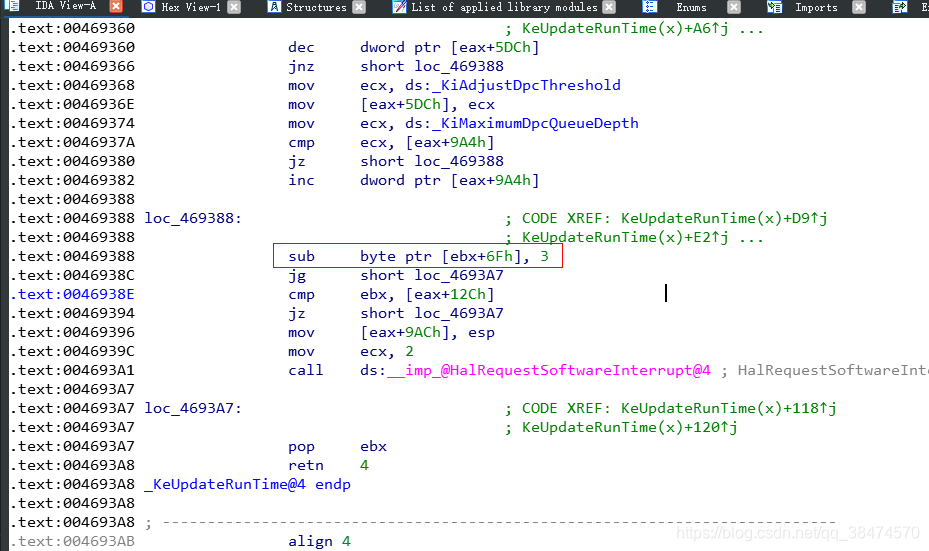929x551 pixels.
Task: Click the KeUpdateRunTime(x)+D9 code xref
Action: pyautogui.click(x=724, y=218)
